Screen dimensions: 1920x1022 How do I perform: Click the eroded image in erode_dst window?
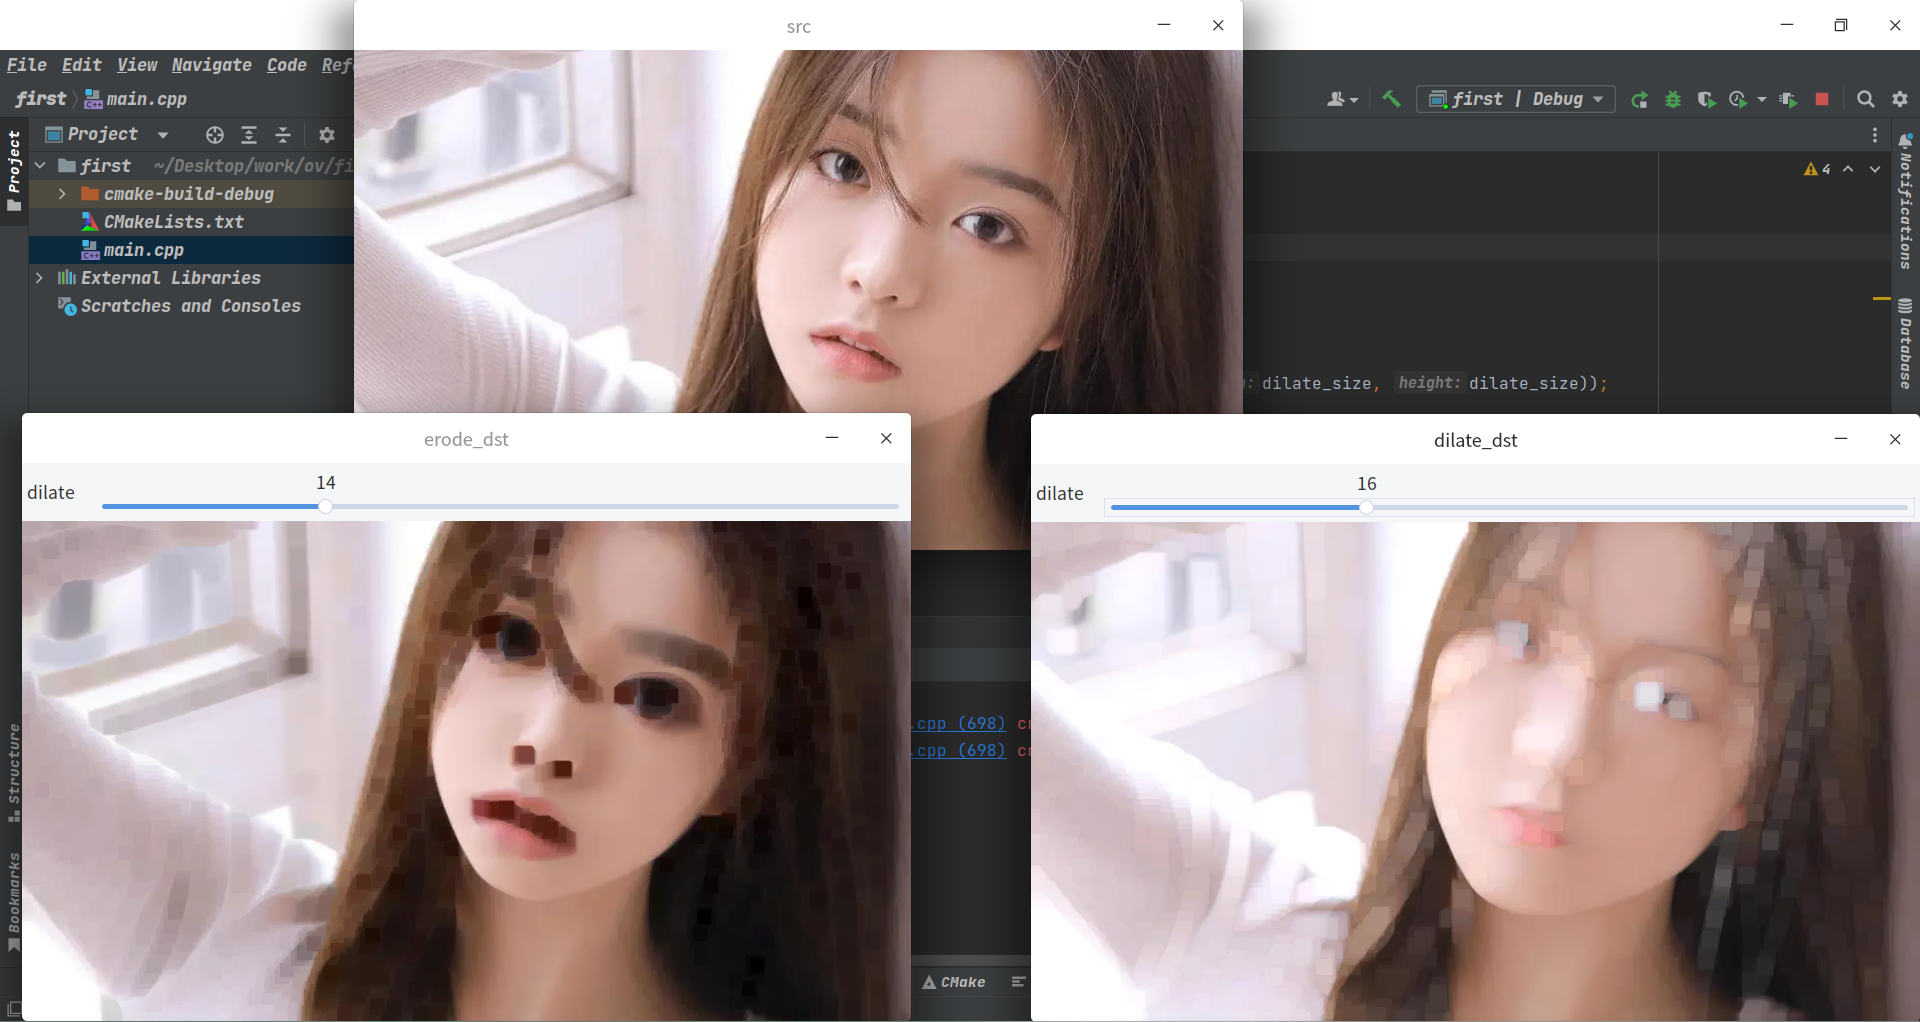click(466, 770)
